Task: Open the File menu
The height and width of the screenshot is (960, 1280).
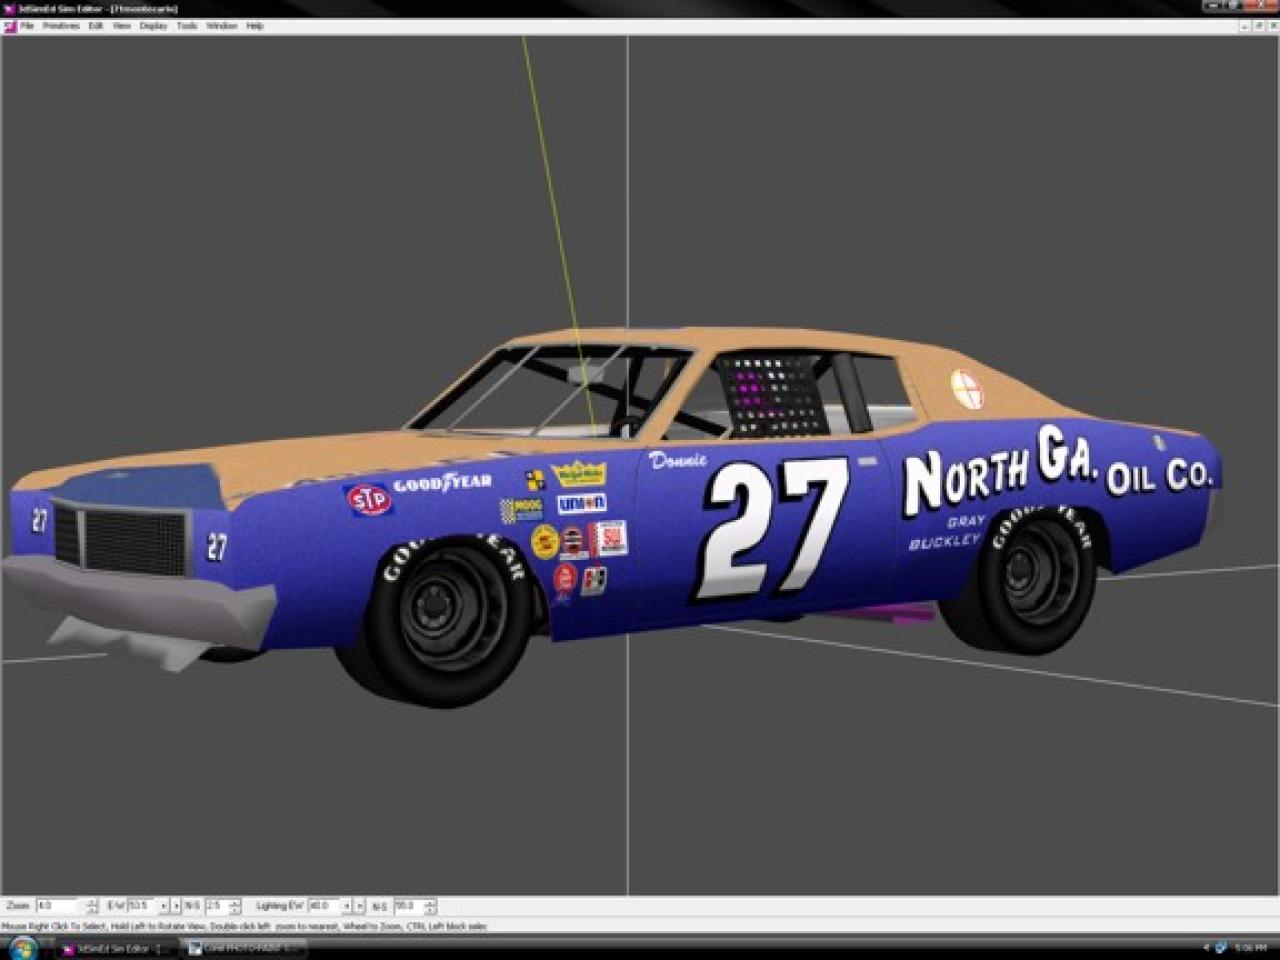Action: [27, 26]
